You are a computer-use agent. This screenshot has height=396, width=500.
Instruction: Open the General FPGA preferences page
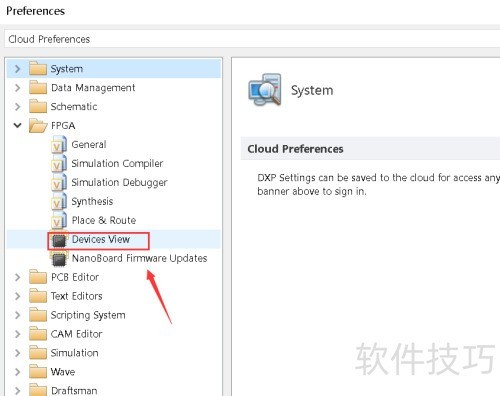click(x=89, y=145)
